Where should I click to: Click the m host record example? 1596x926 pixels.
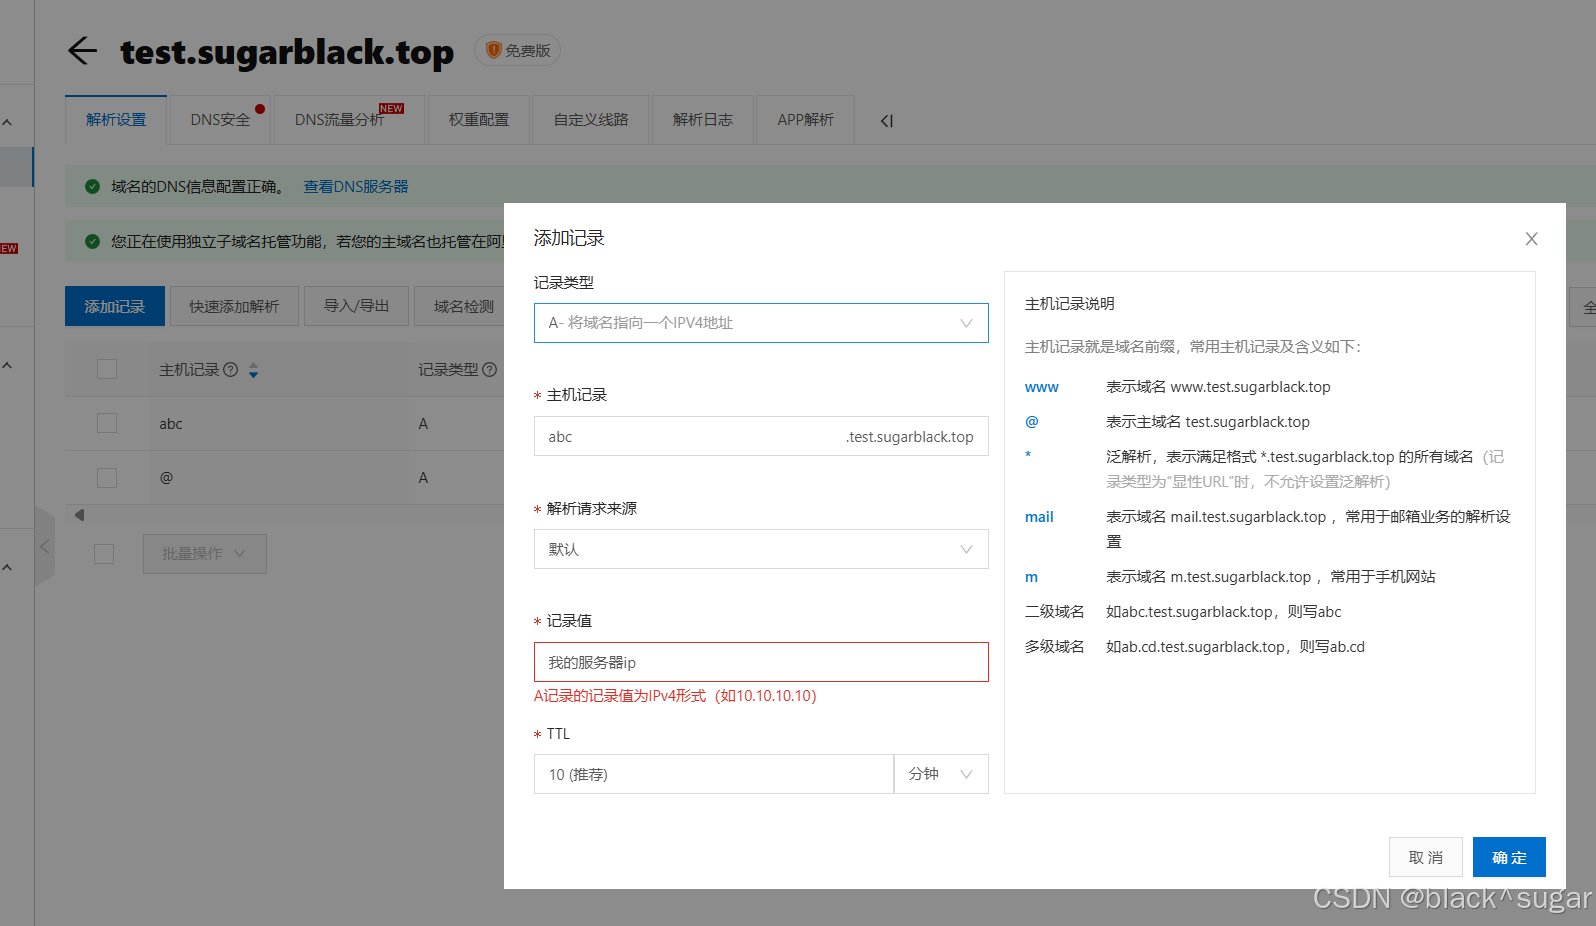point(1031,577)
